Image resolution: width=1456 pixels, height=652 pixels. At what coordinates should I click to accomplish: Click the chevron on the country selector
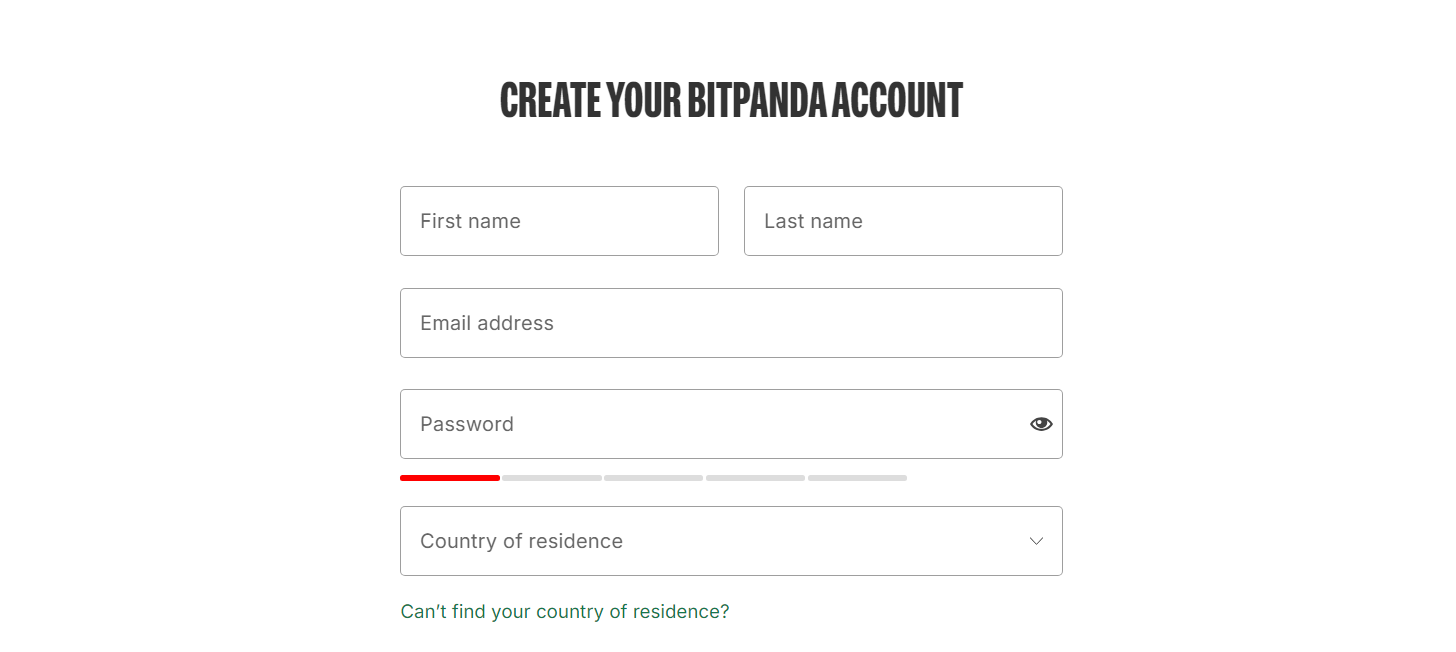click(1036, 541)
